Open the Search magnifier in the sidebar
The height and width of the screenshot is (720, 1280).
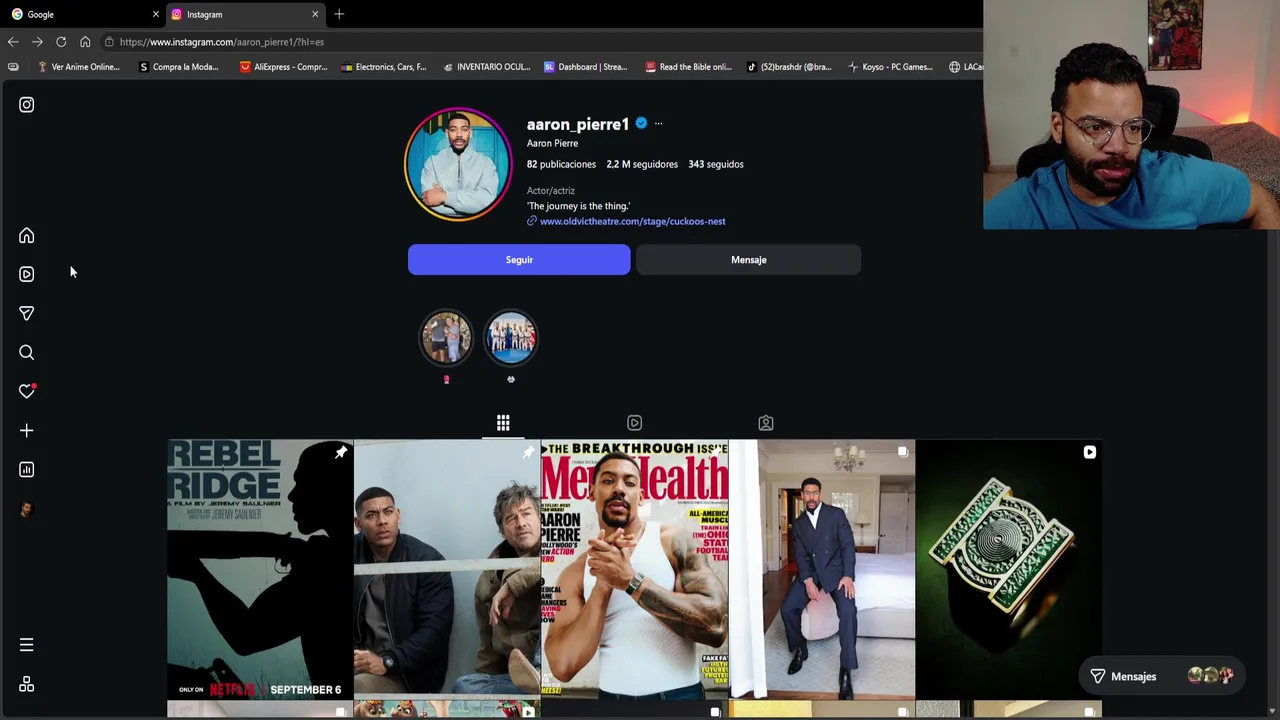[x=26, y=352]
